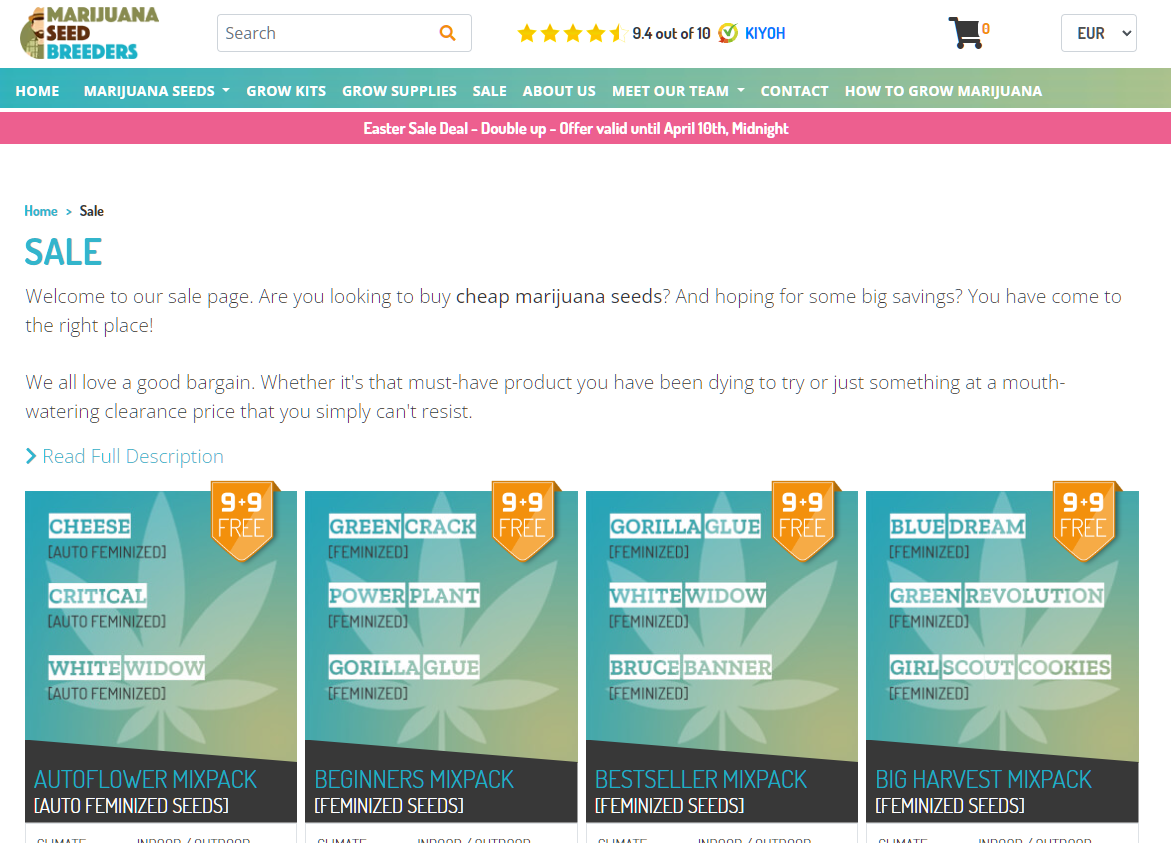Expand the Meet Our Team menu
The height and width of the screenshot is (843, 1171).
pos(678,91)
